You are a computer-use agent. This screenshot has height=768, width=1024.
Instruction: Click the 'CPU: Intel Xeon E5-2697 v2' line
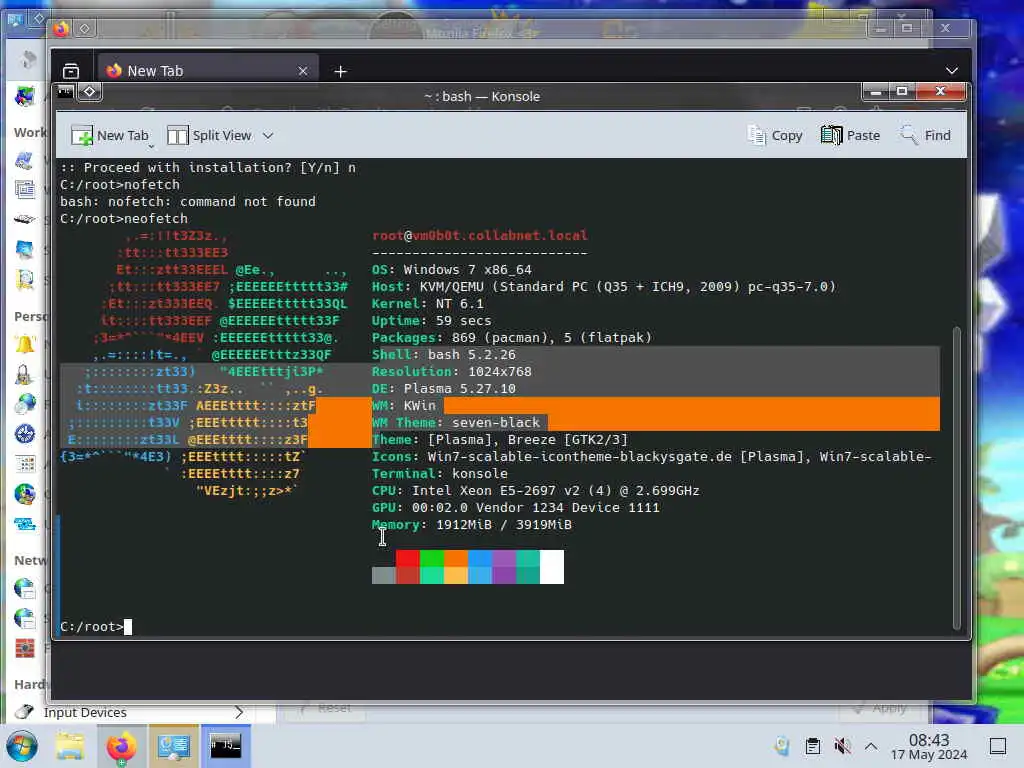(x=536, y=490)
